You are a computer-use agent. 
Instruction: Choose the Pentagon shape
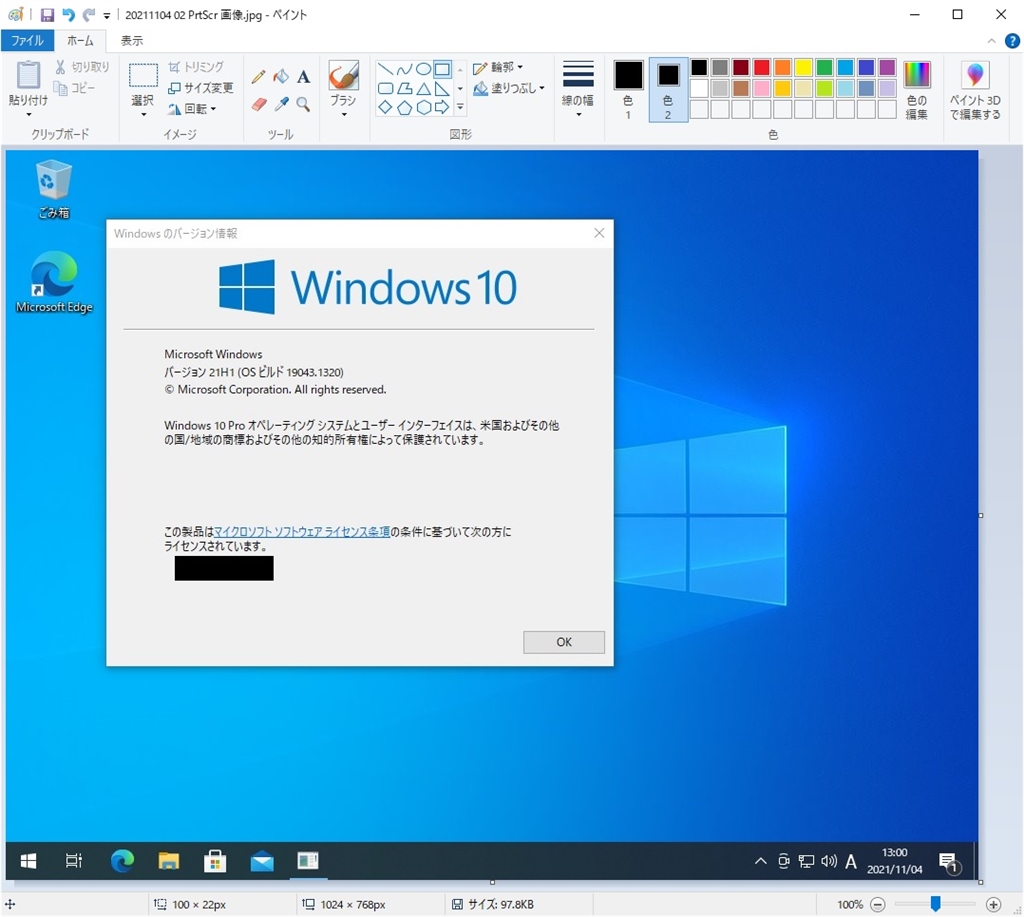(404, 107)
